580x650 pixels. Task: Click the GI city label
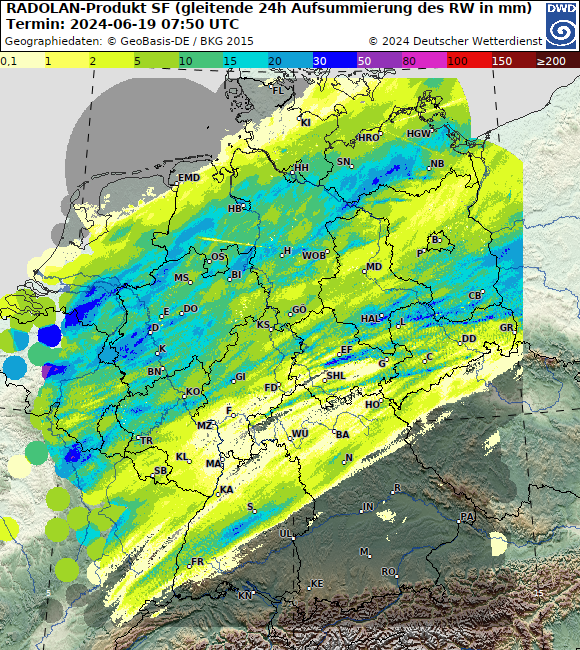240,376
